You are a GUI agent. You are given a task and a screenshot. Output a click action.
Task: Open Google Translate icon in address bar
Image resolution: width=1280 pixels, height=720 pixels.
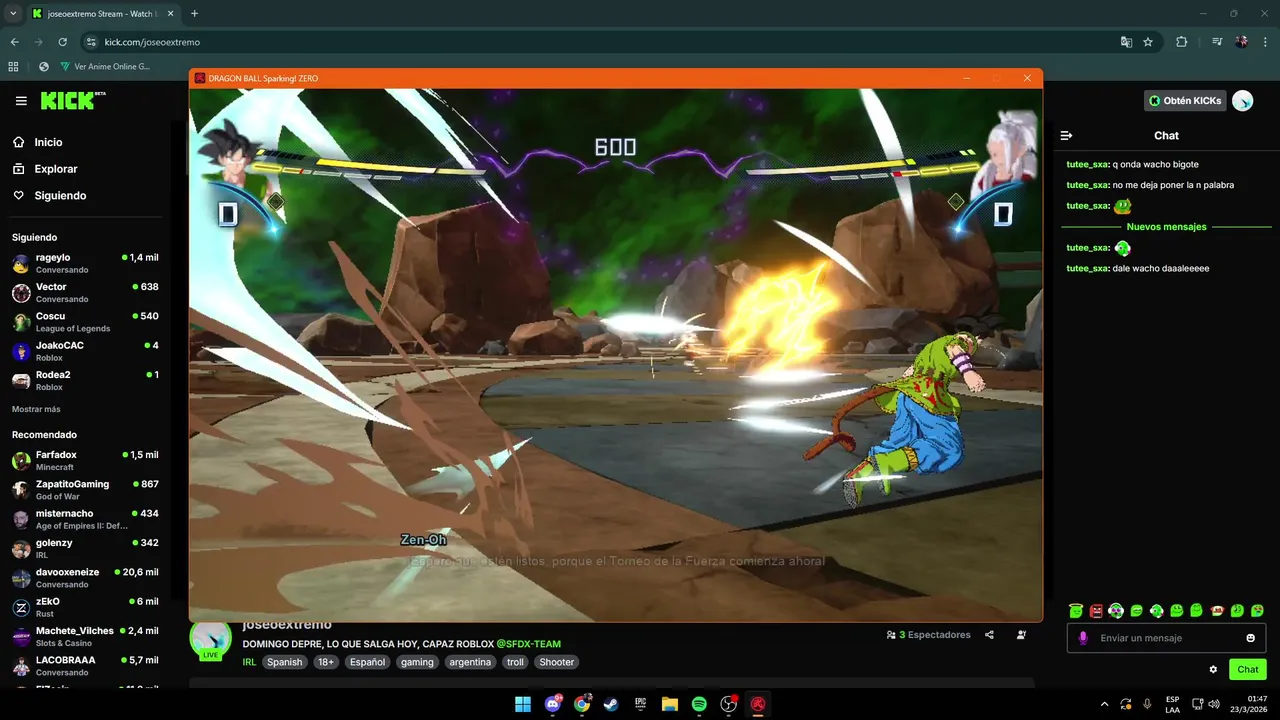[x=1126, y=42]
